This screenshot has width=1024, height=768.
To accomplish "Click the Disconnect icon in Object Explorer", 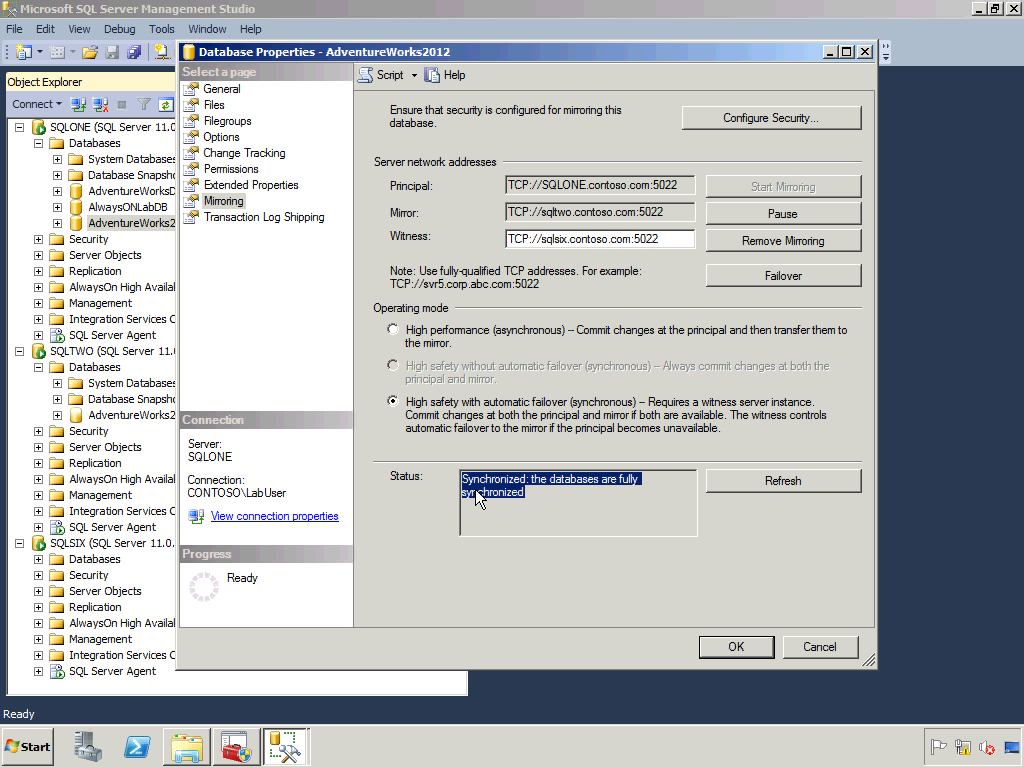I will point(99,104).
